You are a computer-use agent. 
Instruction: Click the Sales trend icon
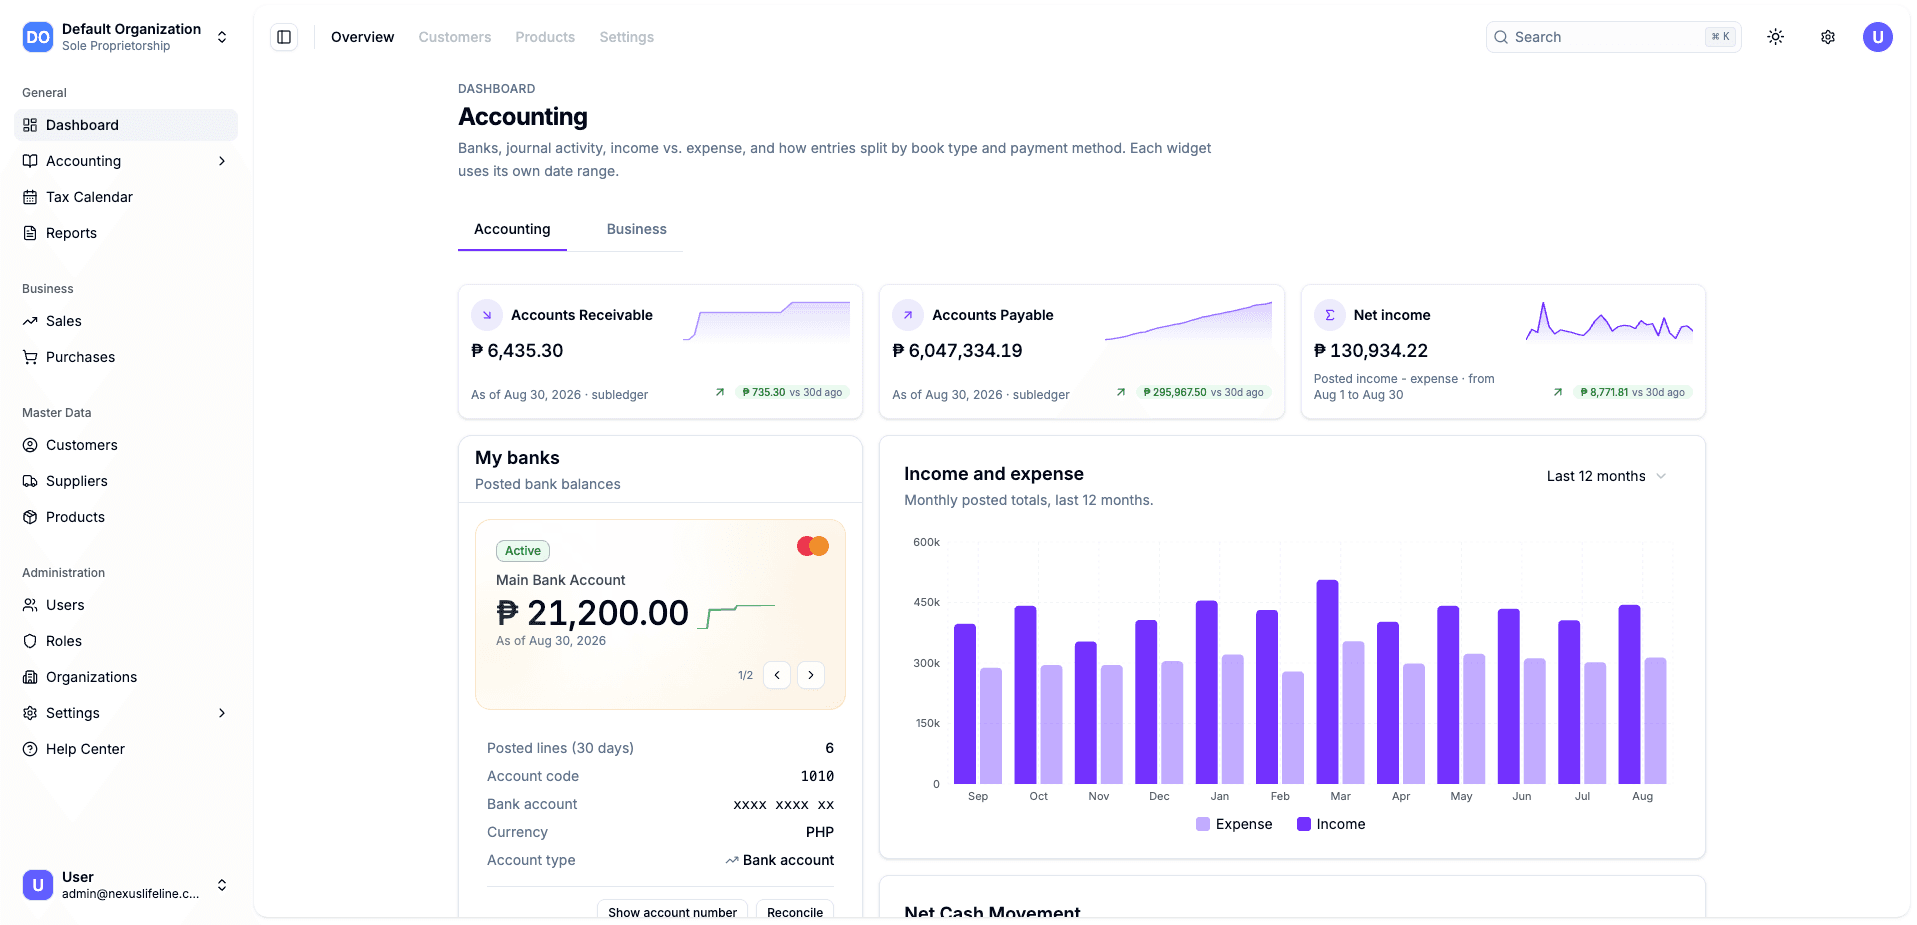(x=30, y=321)
